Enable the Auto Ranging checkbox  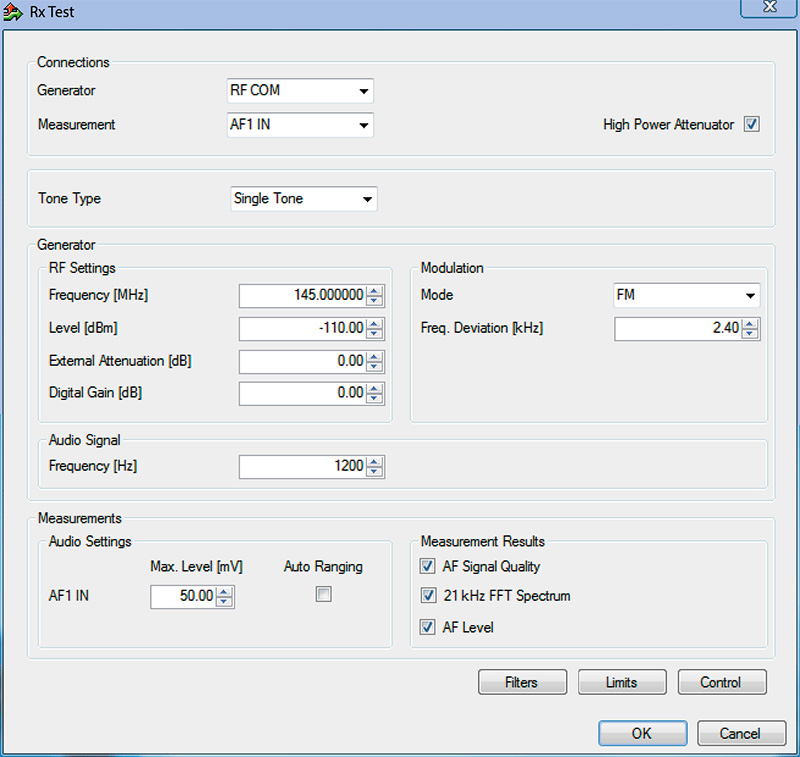tap(323, 595)
